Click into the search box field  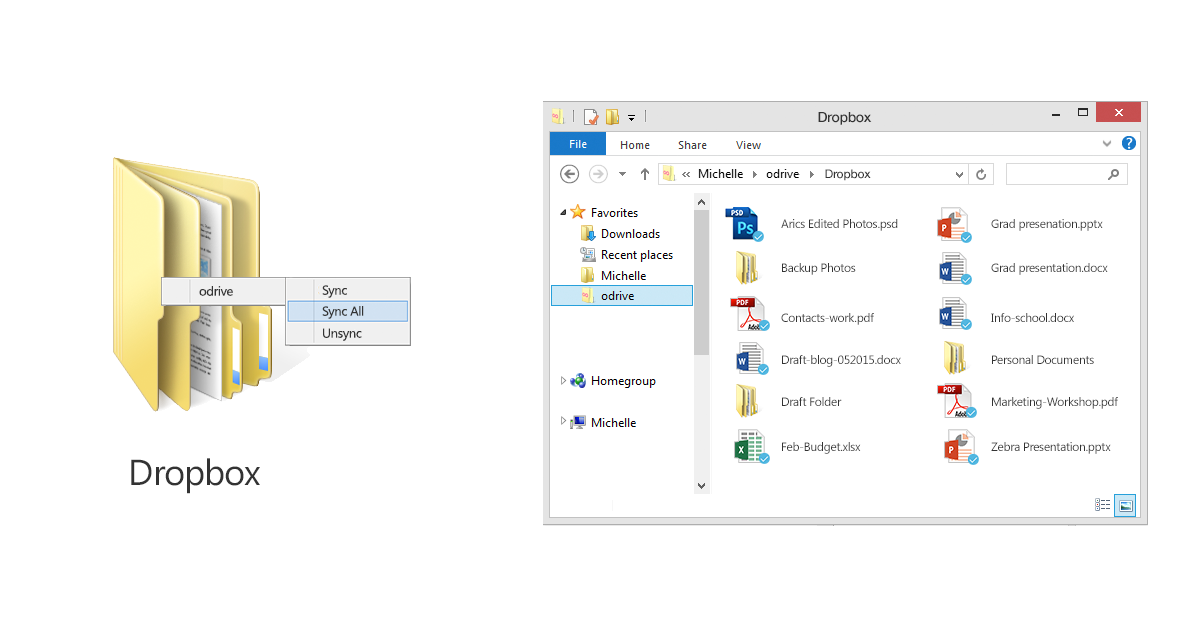tap(1066, 174)
